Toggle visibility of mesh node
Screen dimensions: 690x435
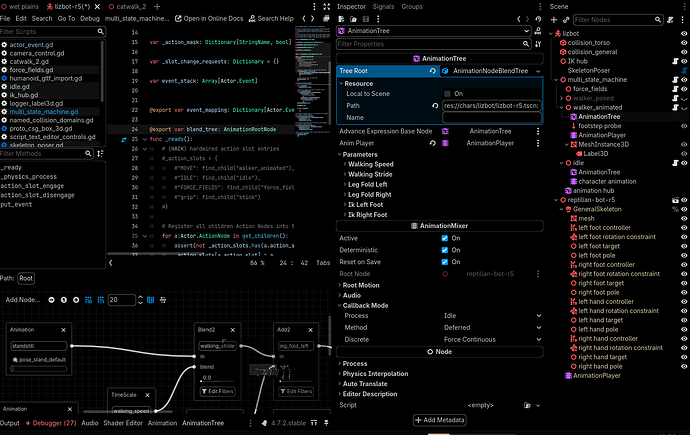tap(684, 219)
